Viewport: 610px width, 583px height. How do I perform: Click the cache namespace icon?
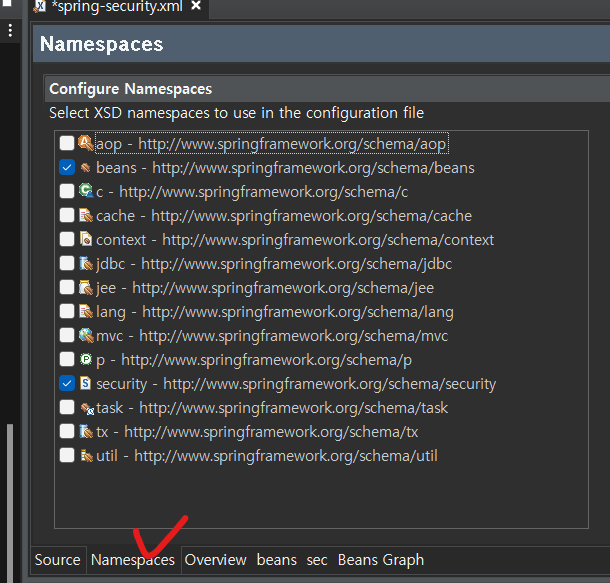click(86, 215)
